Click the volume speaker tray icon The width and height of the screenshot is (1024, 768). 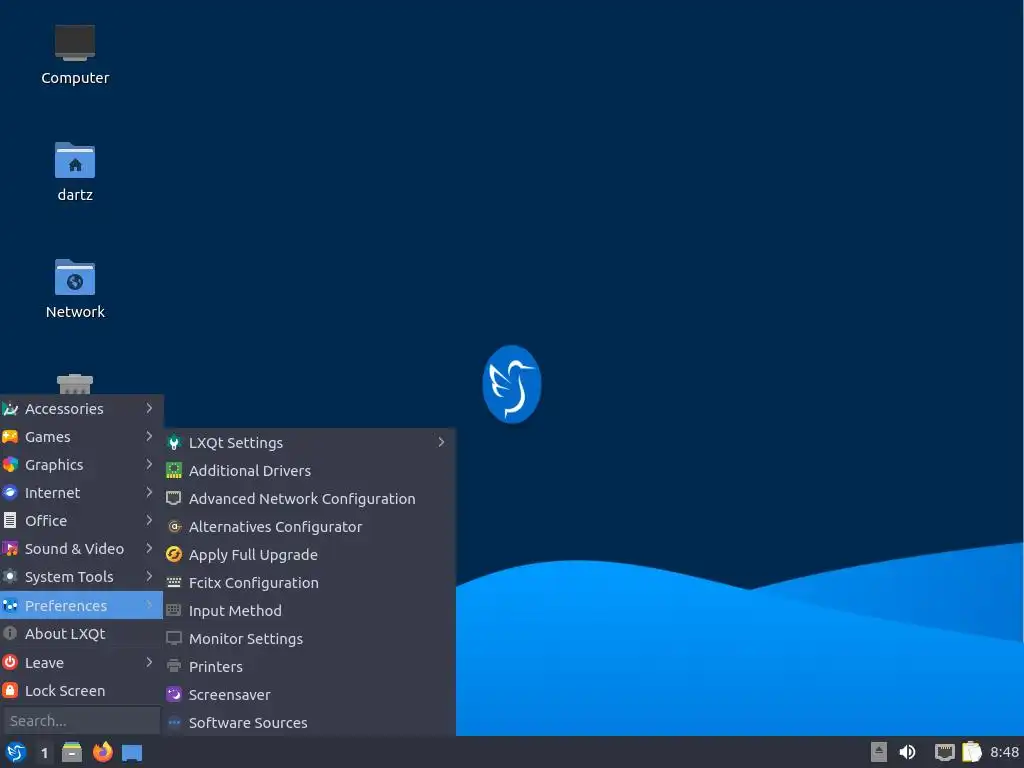pos(907,752)
